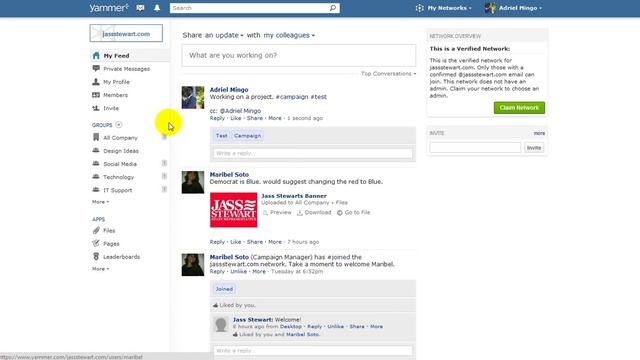Click Like on Maribel Soto's banner post
Viewport: 640px width, 360px height.
click(x=236, y=242)
